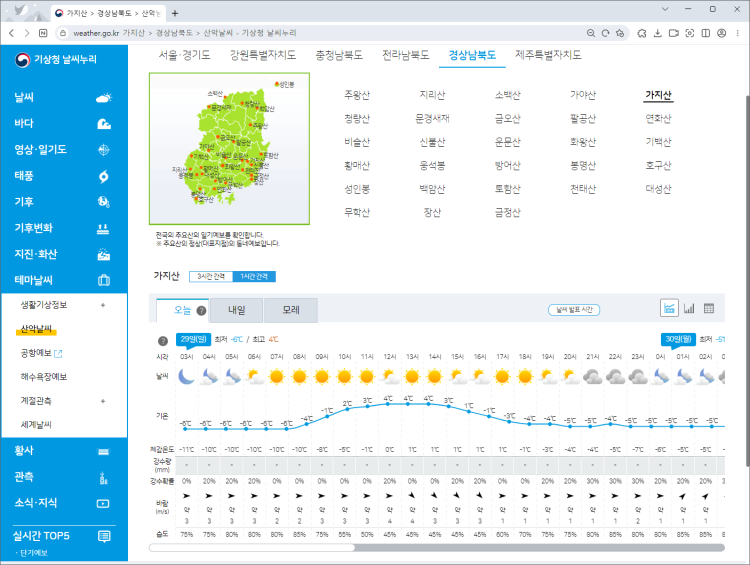Viewport: 750px width, 565px height.
Task: Click the page vertical scrollbar
Action: (x=748, y=281)
